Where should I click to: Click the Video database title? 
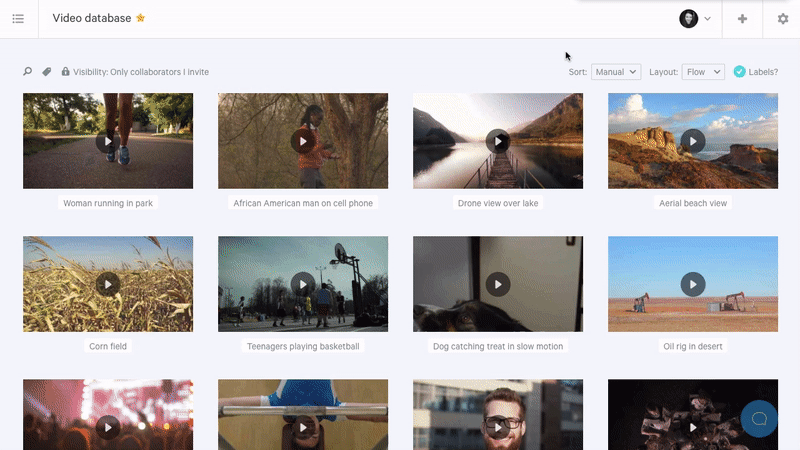(x=92, y=18)
